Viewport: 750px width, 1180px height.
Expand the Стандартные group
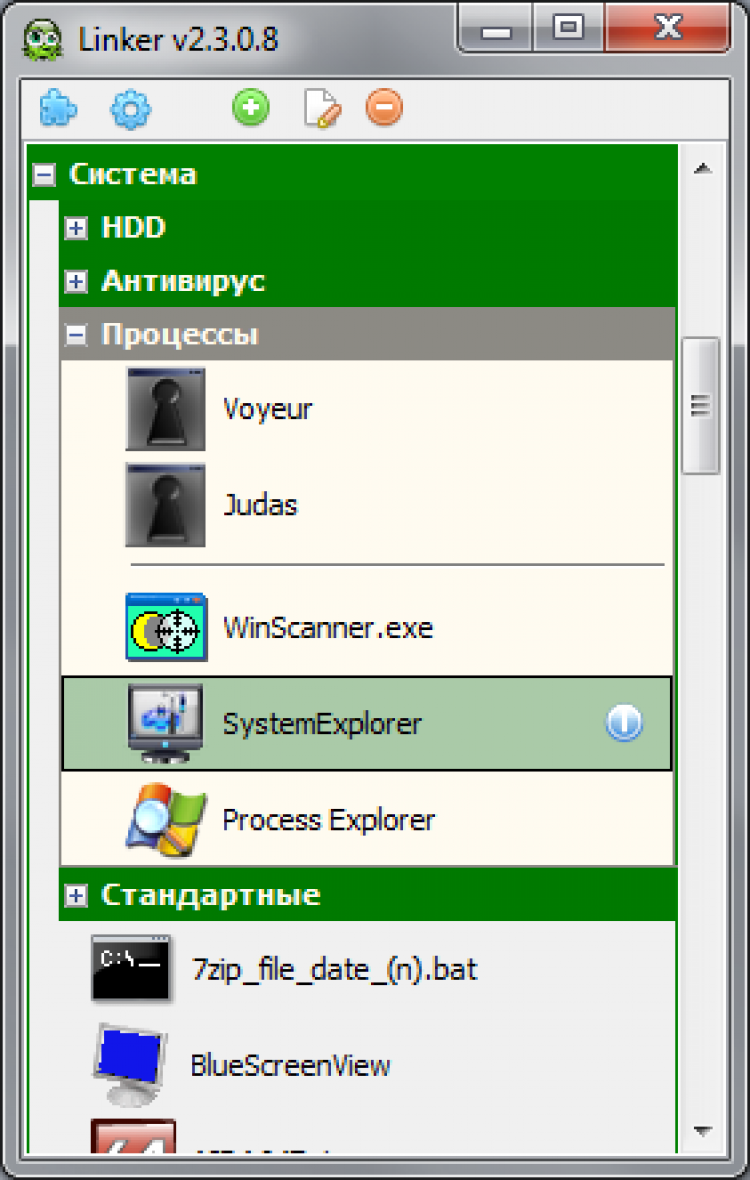coord(76,896)
